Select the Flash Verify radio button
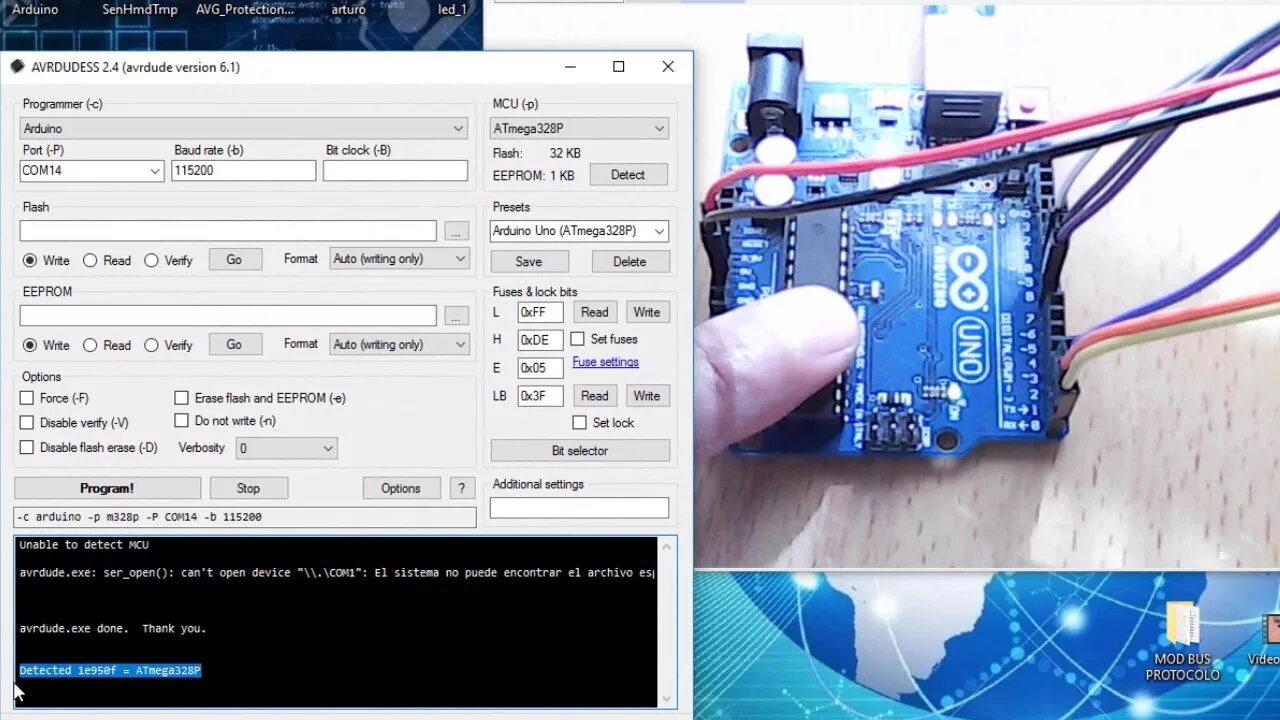 pos(151,260)
